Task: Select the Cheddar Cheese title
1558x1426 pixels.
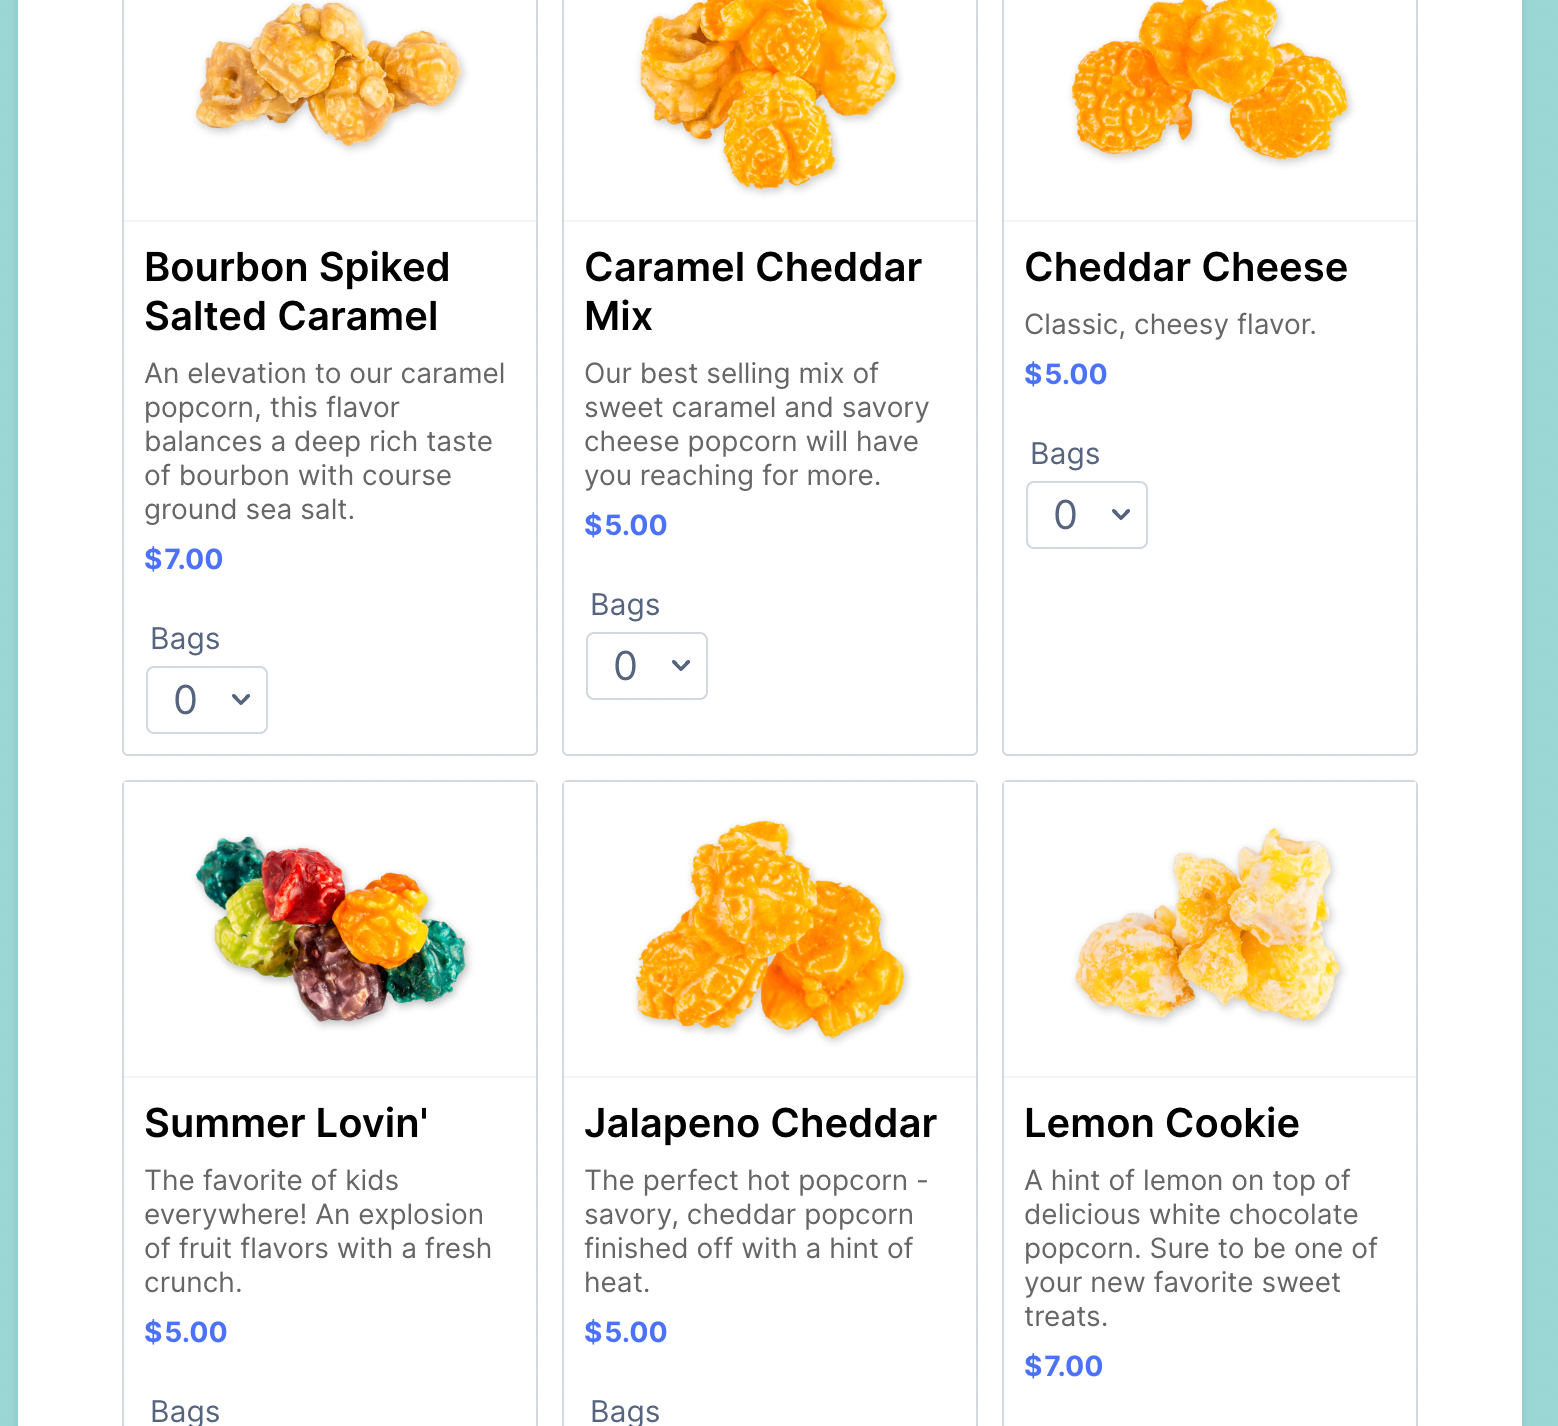Action: (x=1185, y=267)
